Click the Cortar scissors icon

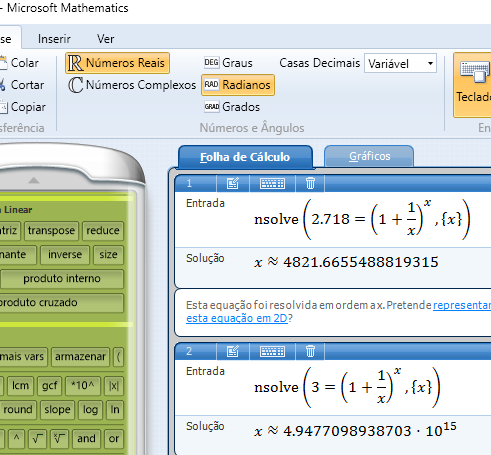(3, 85)
